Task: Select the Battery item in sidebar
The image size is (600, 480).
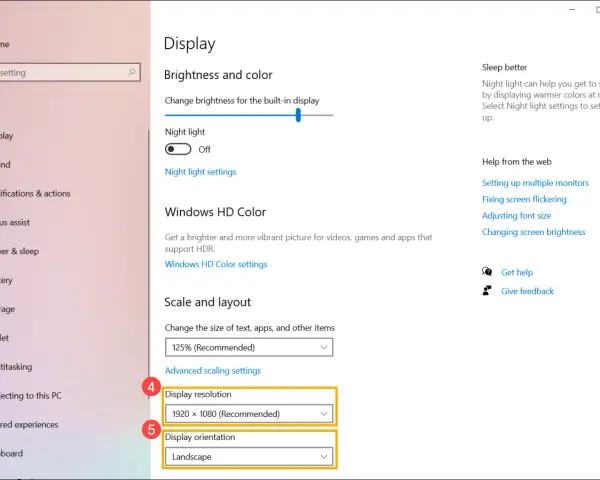Action: pos(6,280)
